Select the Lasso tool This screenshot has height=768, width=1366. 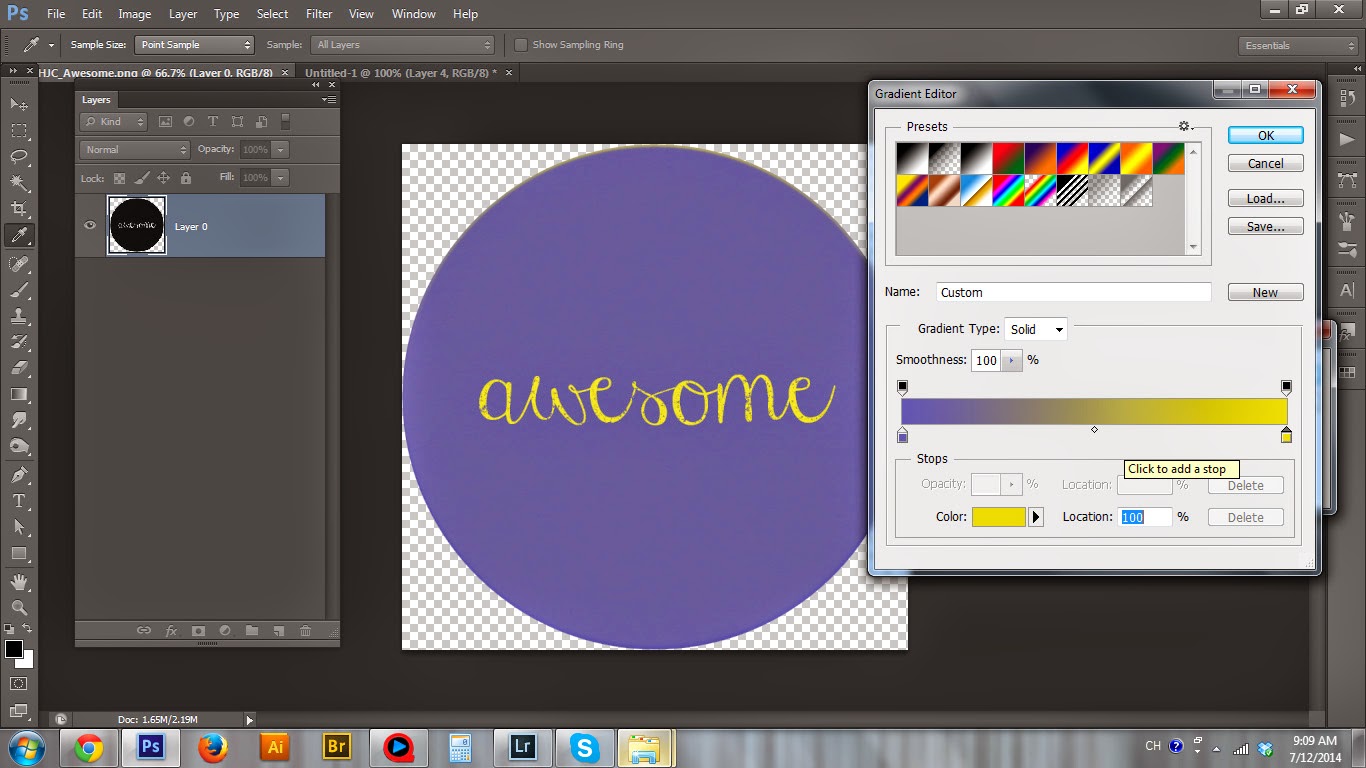[x=19, y=157]
